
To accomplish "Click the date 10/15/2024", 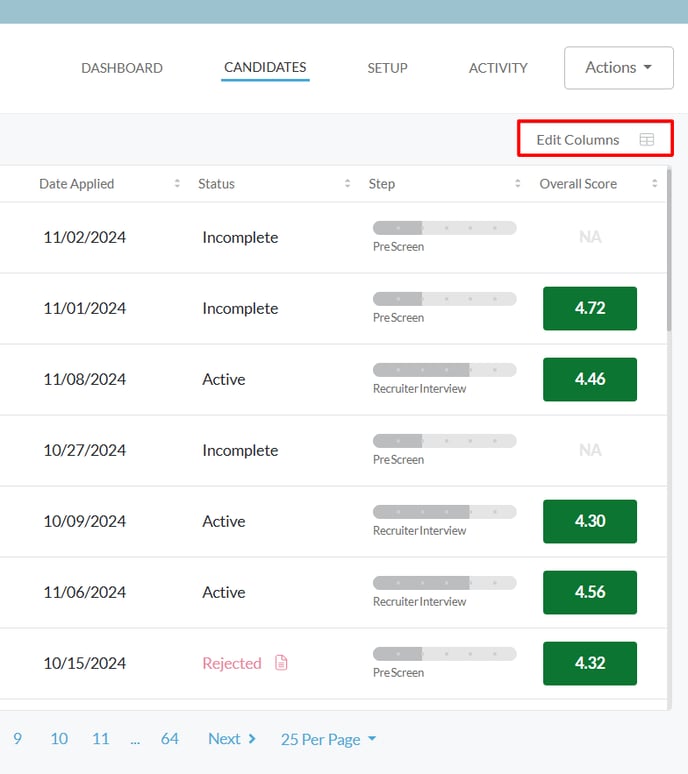I will (x=84, y=663).
